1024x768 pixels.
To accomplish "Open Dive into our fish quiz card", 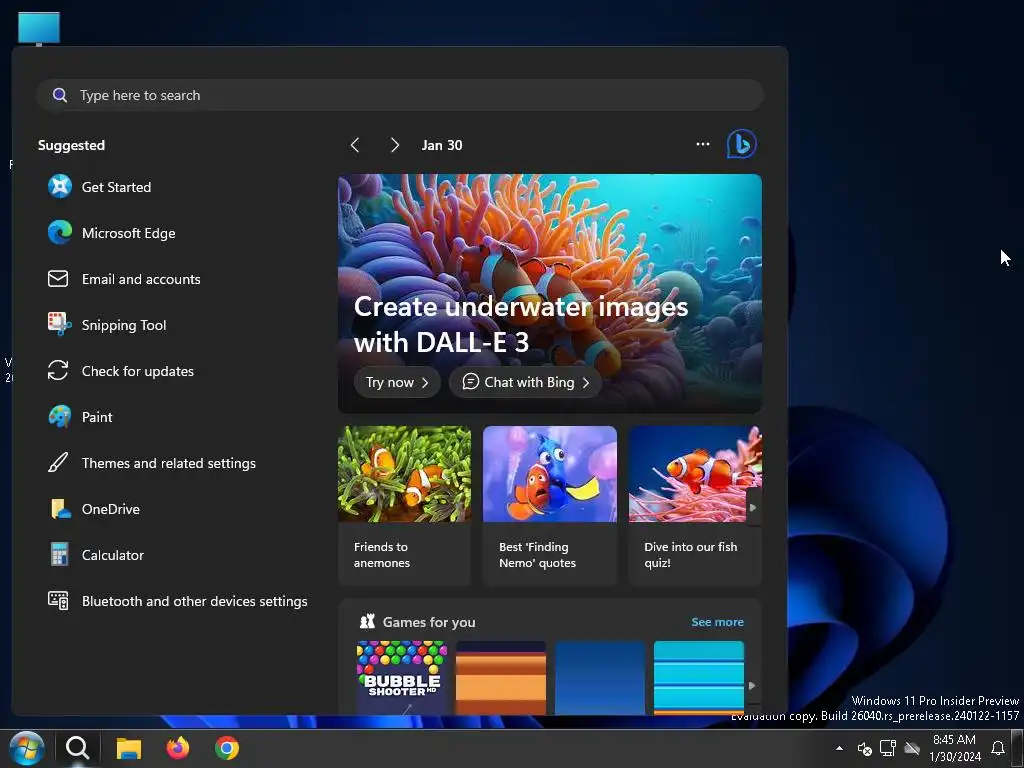I will pos(695,505).
